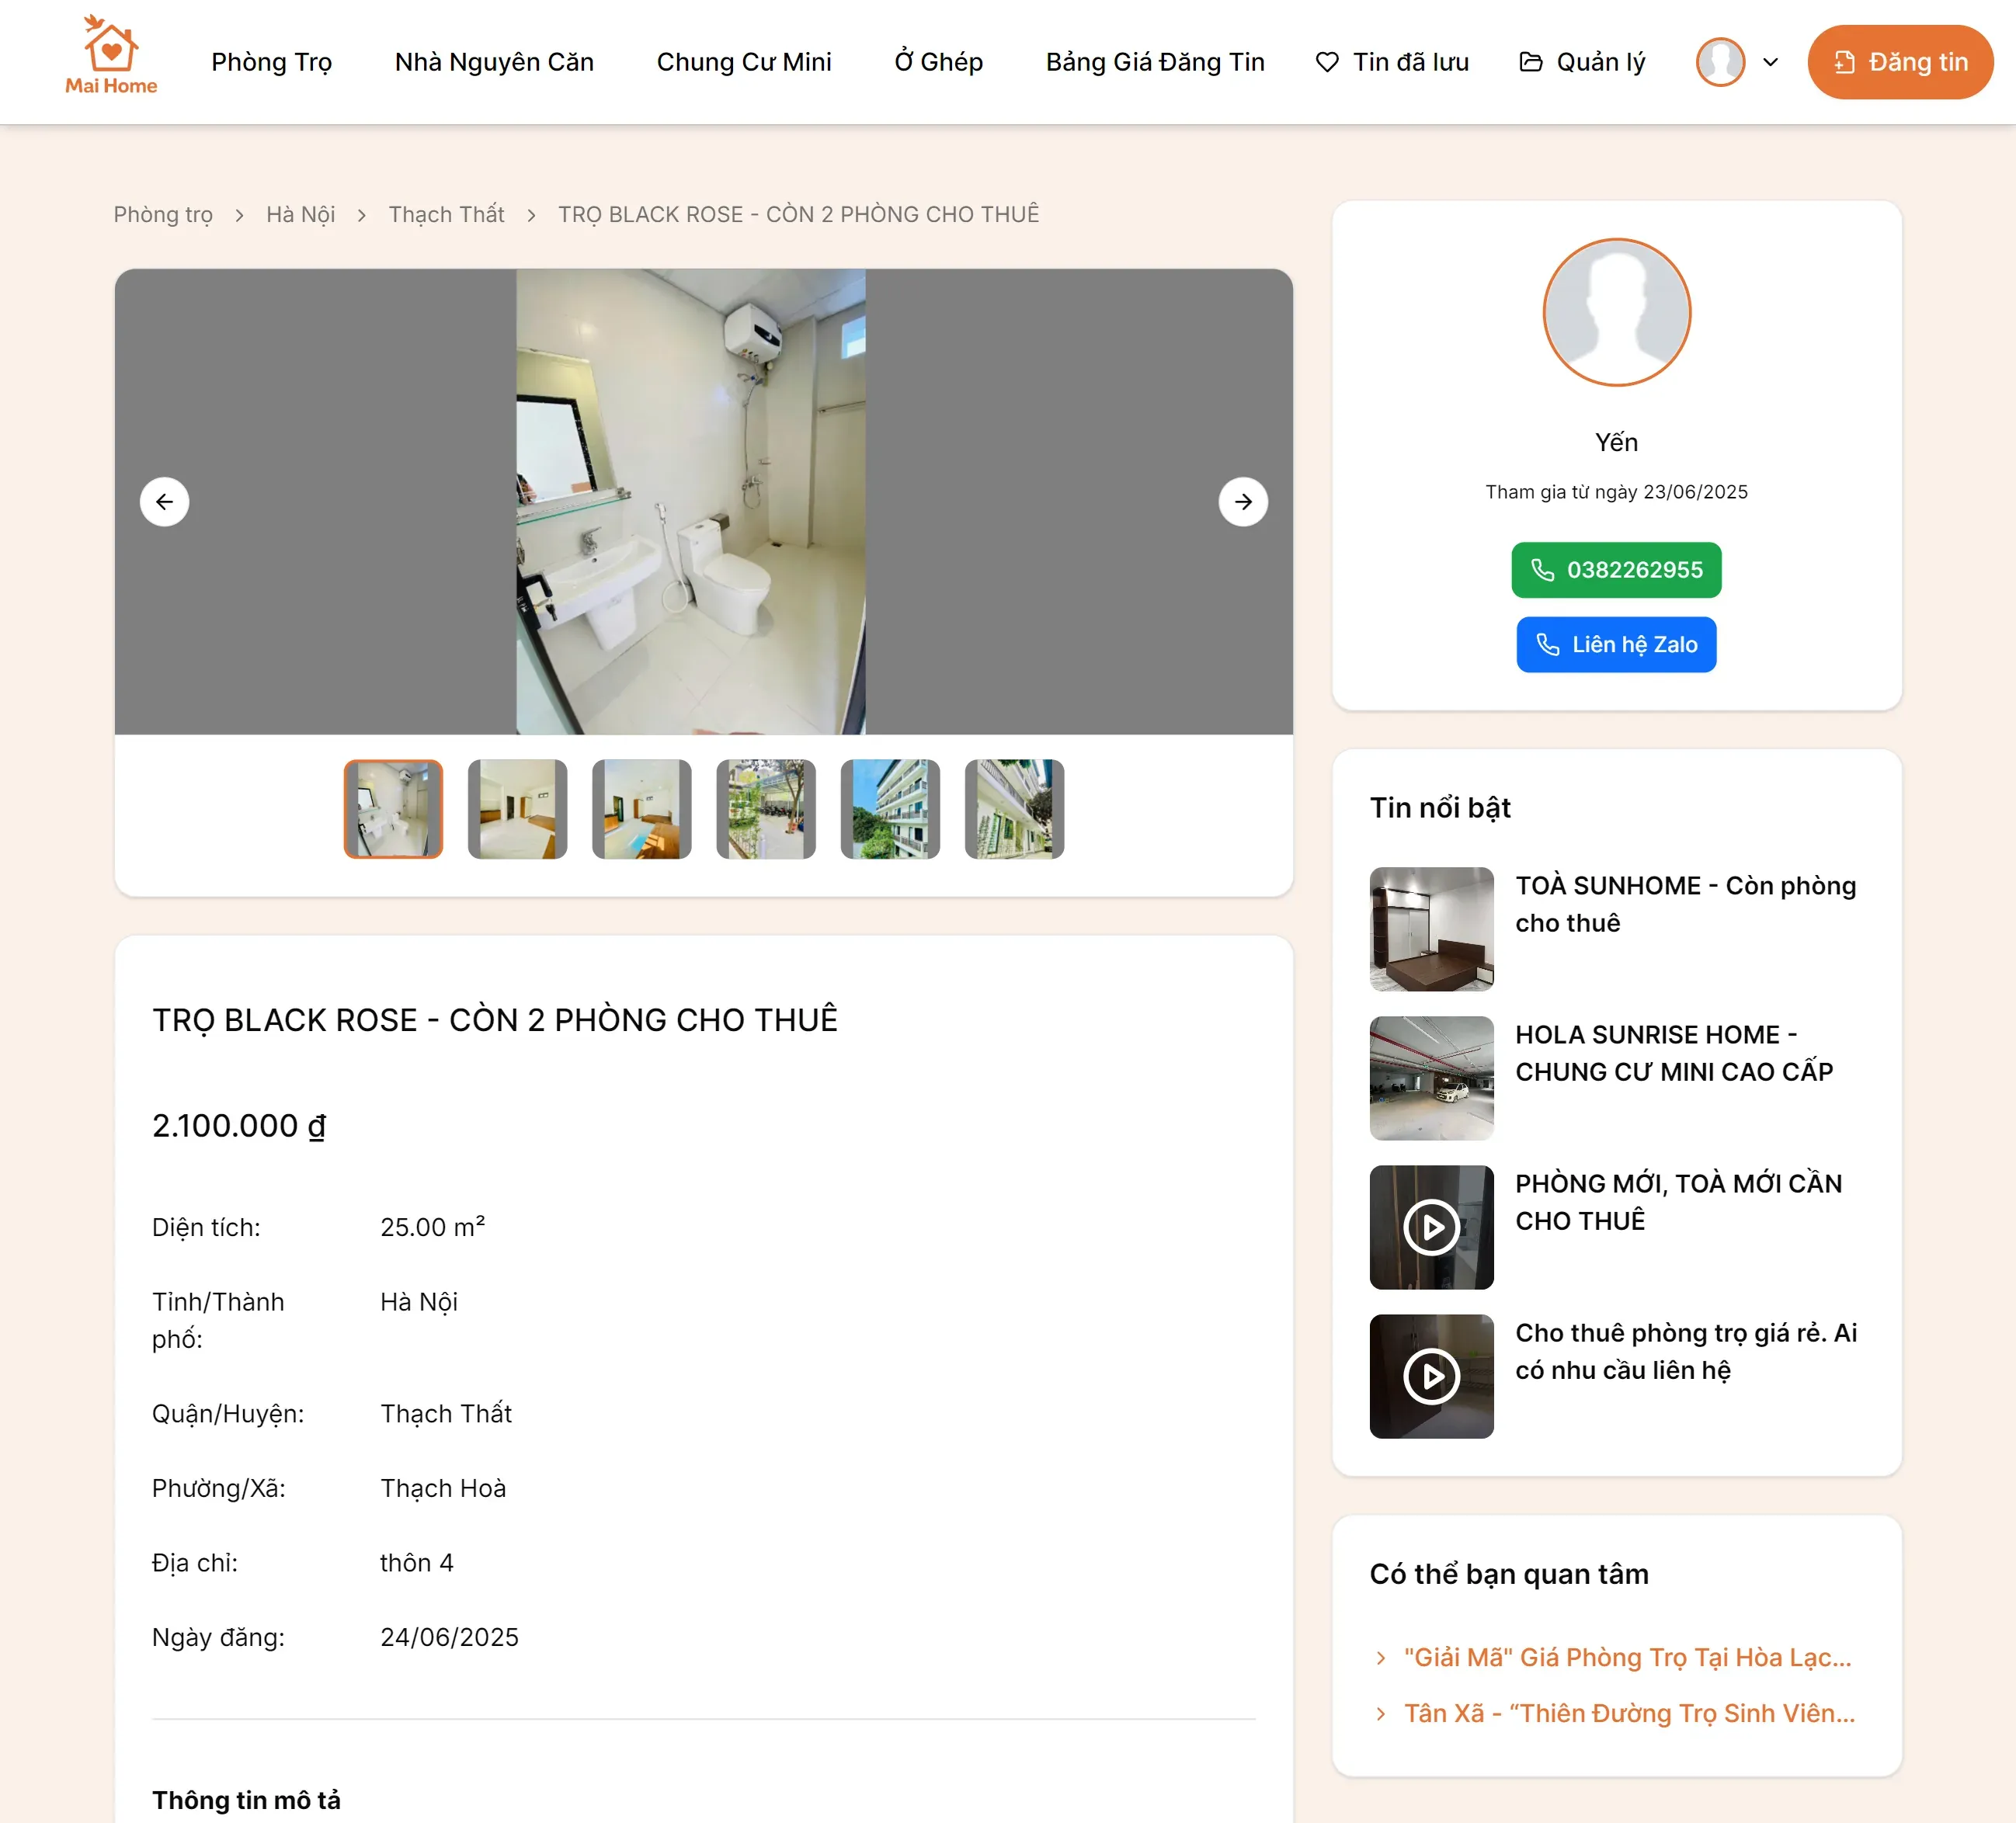This screenshot has width=2016, height=1823.
Task: Open Tân Xã Thiên Đường Trọ article
Action: coord(1629,1713)
